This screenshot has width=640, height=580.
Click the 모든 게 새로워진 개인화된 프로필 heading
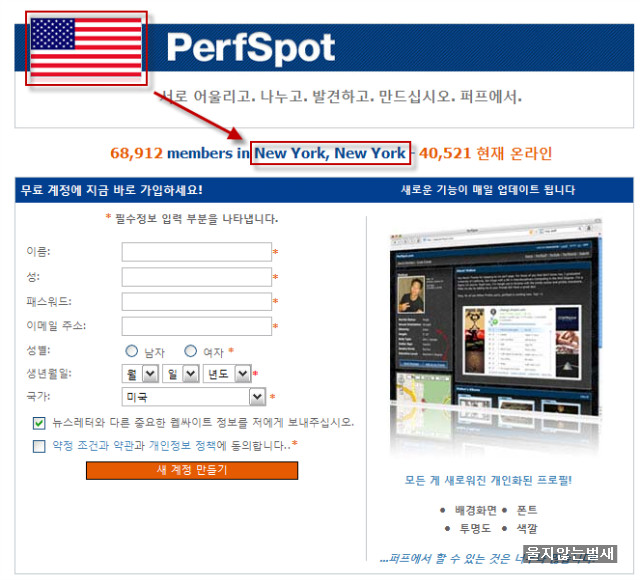coord(488,480)
